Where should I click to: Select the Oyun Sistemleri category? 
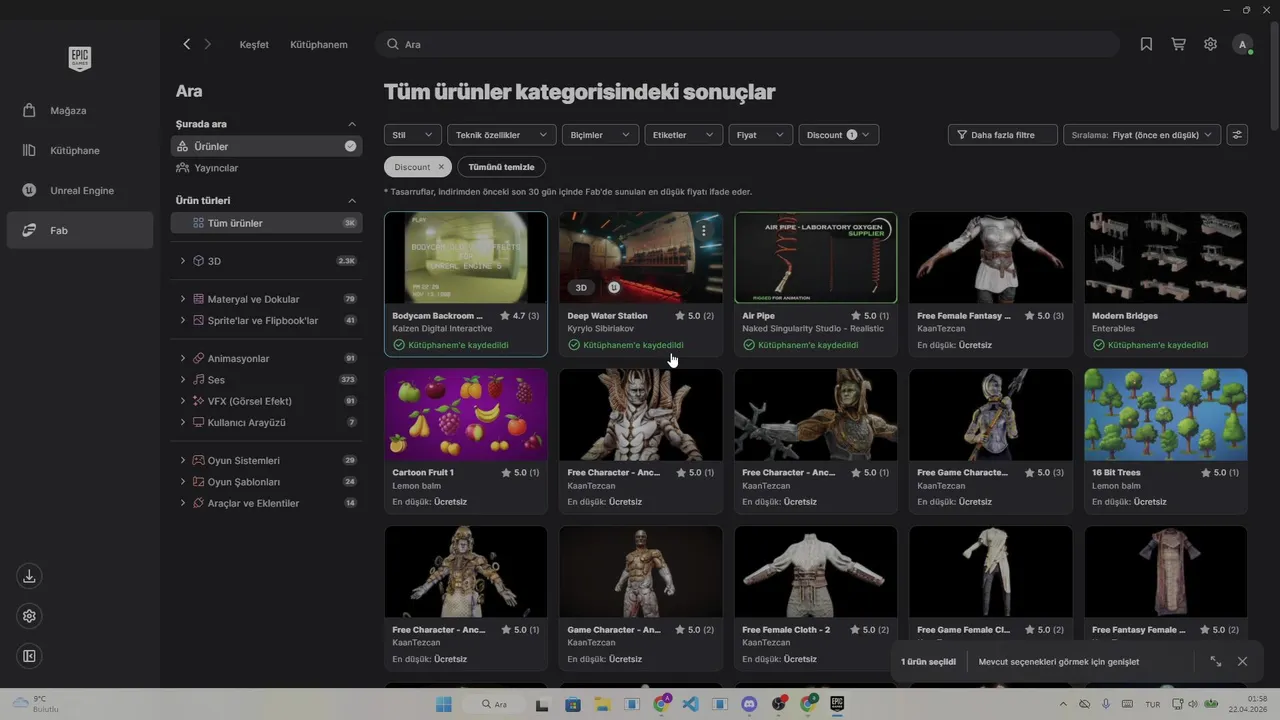click(243, 461)
